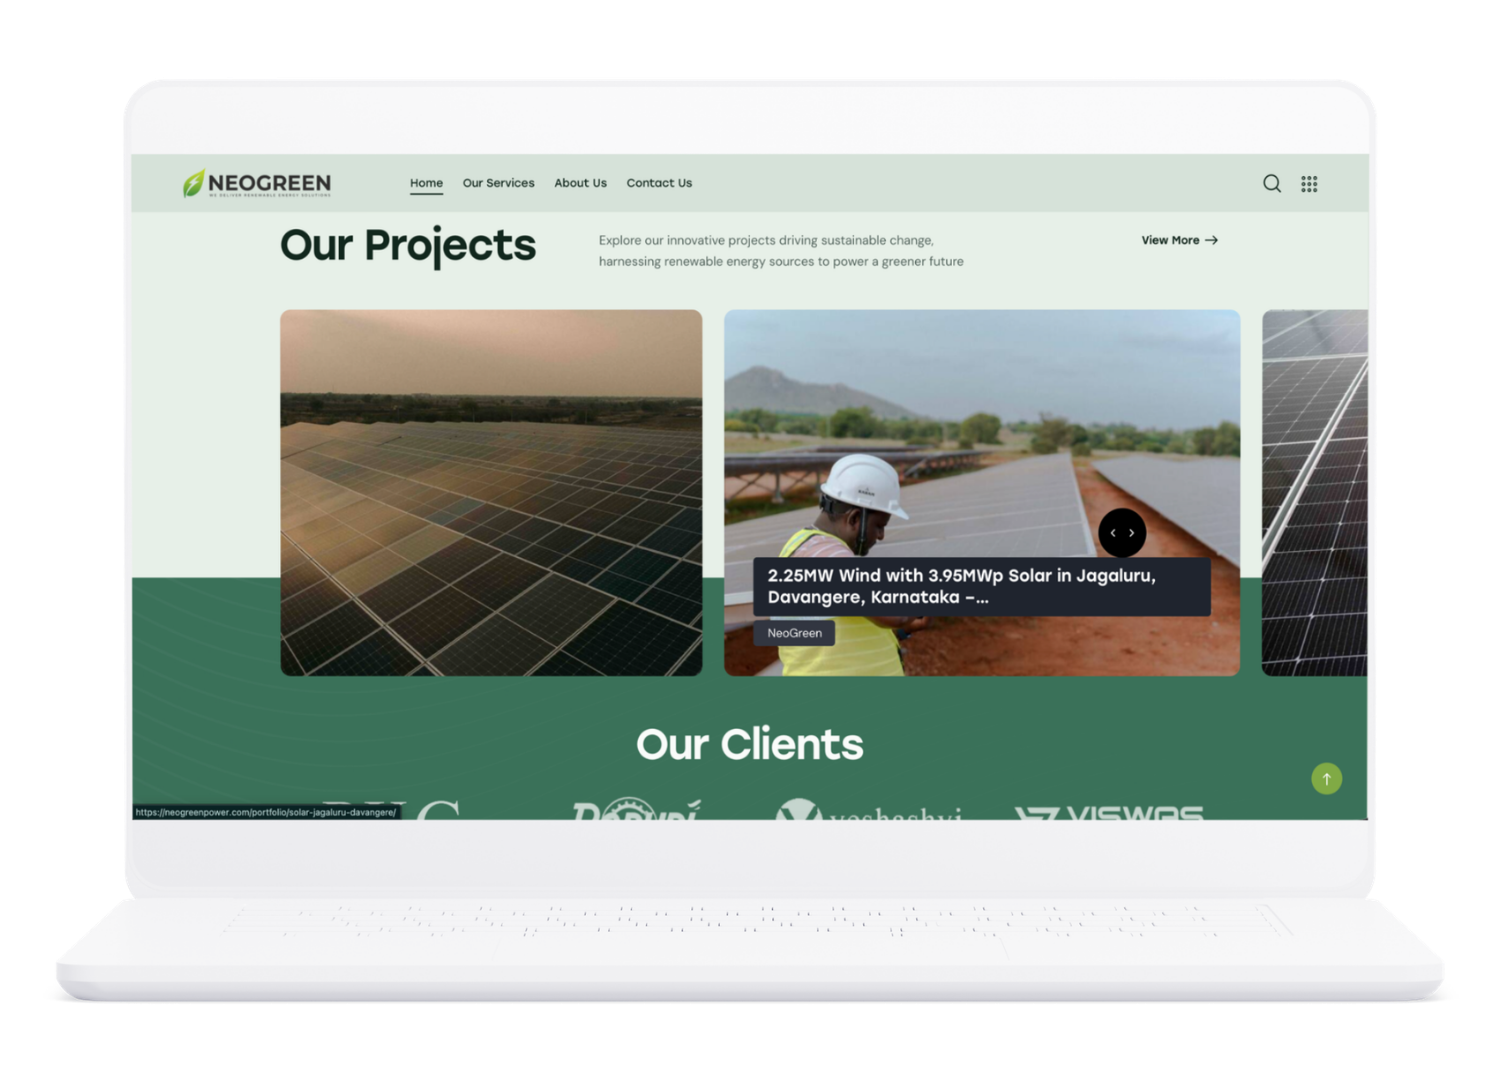Click the Viswas client logo
The height and width of the screenshot is (1080, 1500).
1109,812
